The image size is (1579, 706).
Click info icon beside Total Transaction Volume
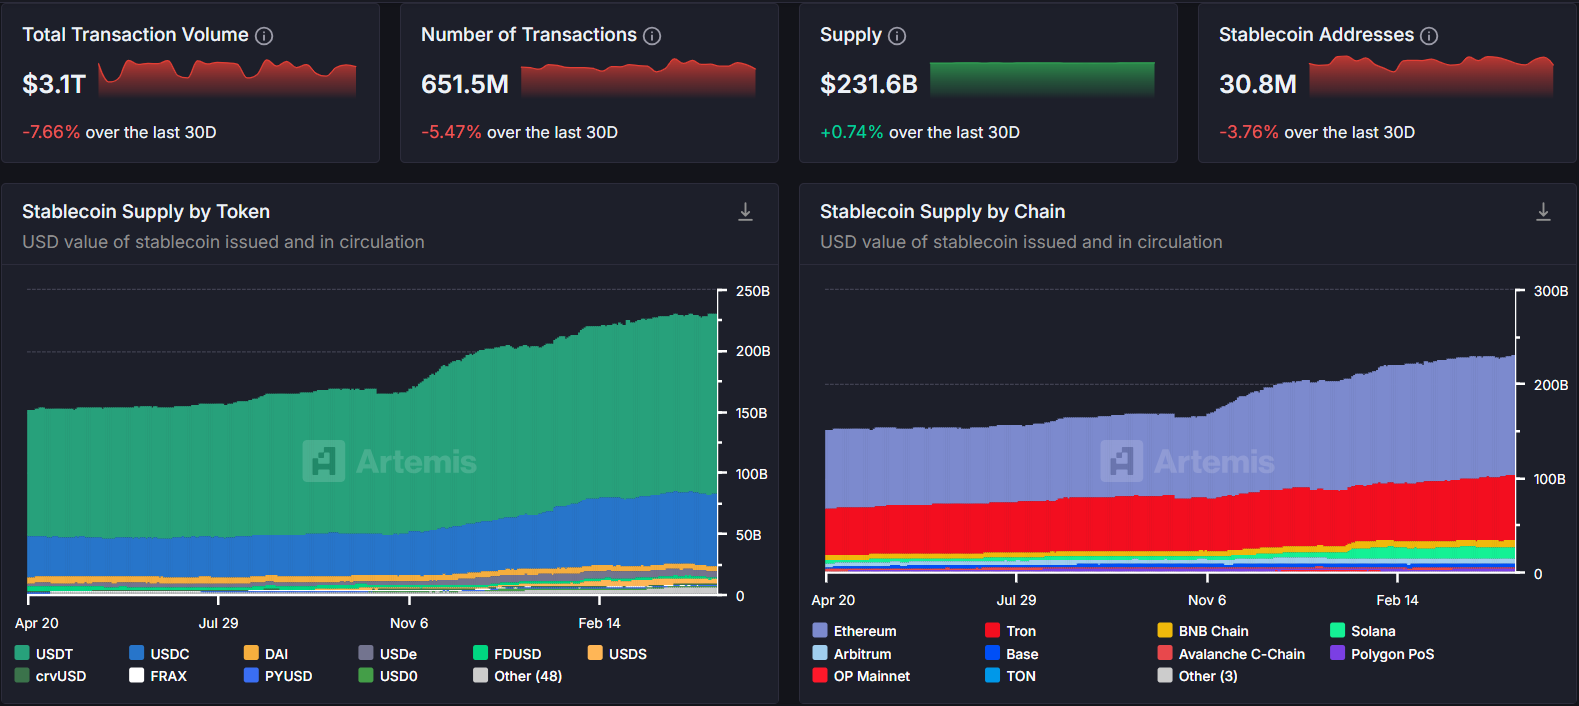(x=264, y=36)
